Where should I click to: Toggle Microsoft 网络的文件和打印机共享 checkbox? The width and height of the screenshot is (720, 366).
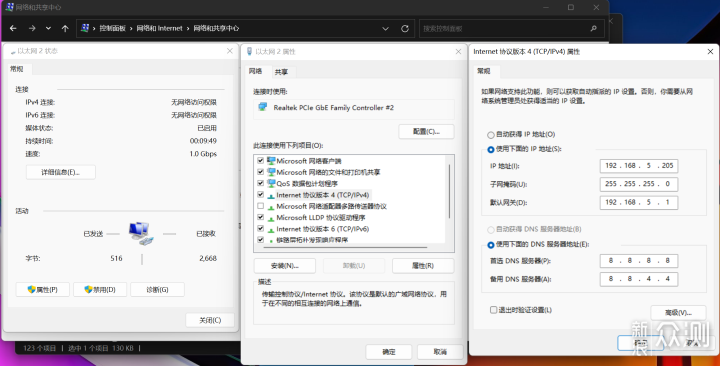point(260,172)
